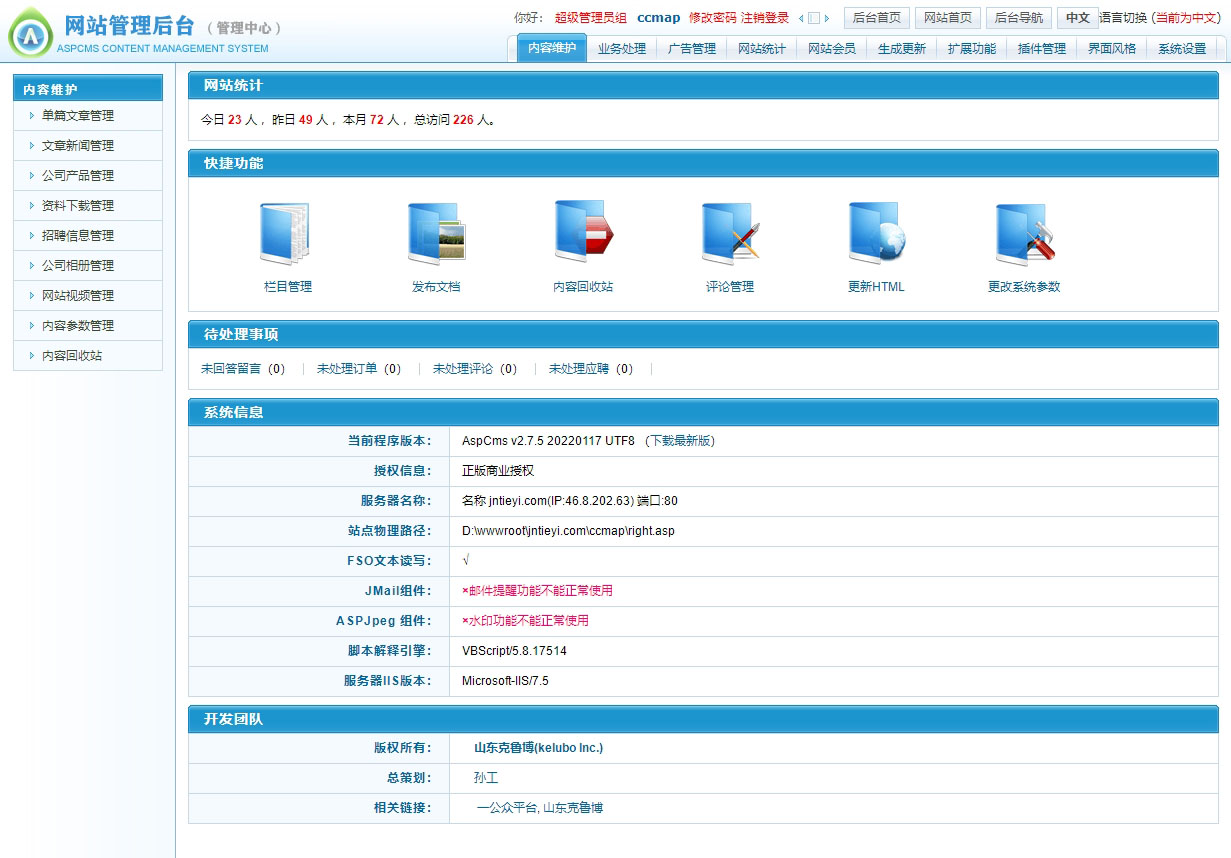1231x858 pixels.
Task: Click the 发布文档 shortcut icon
Action: coord(436,234)
